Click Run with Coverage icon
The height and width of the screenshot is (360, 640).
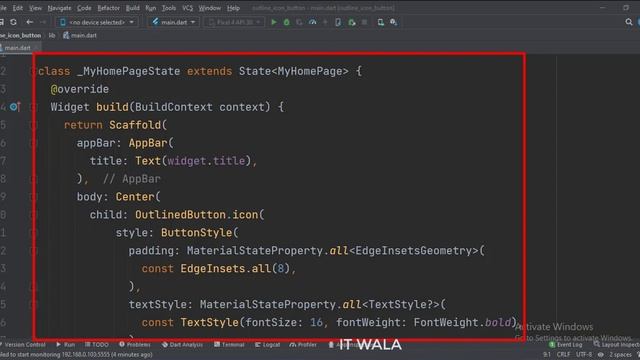(300, 22)
